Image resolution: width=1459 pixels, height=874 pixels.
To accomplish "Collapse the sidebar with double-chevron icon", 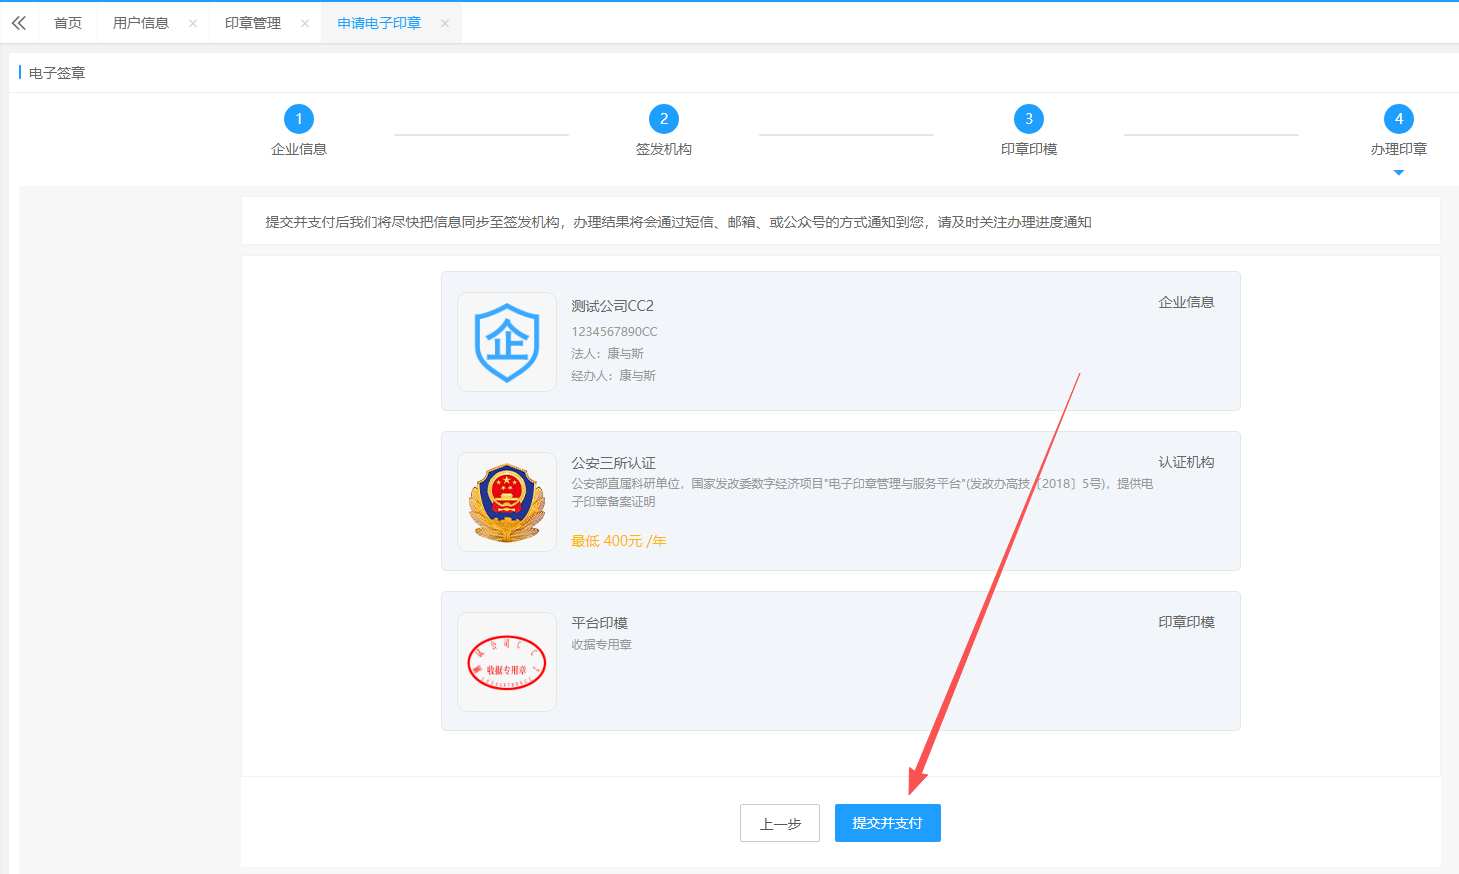I will (x=19, y=23).
